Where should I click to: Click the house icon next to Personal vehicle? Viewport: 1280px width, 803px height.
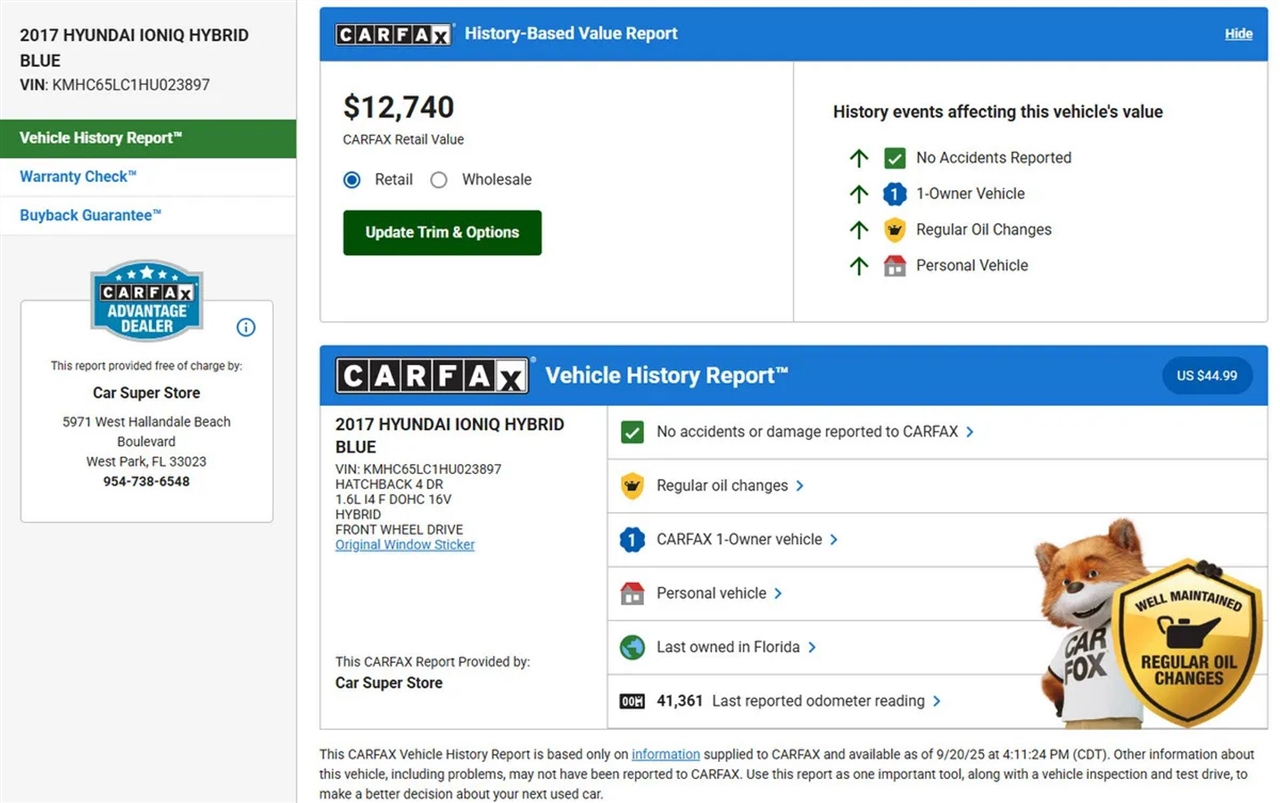(x=632, y=593)
